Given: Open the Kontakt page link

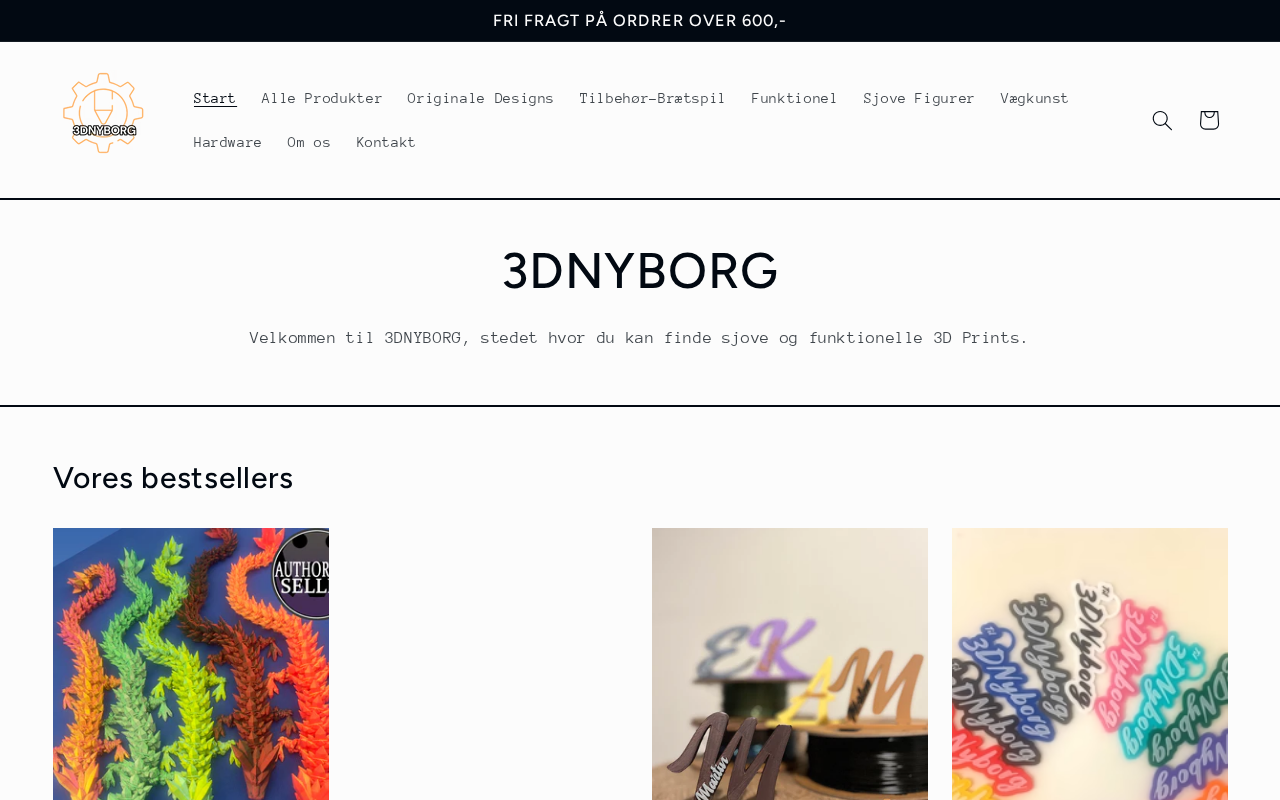Looking at the screenshot, I should [386, 142].
